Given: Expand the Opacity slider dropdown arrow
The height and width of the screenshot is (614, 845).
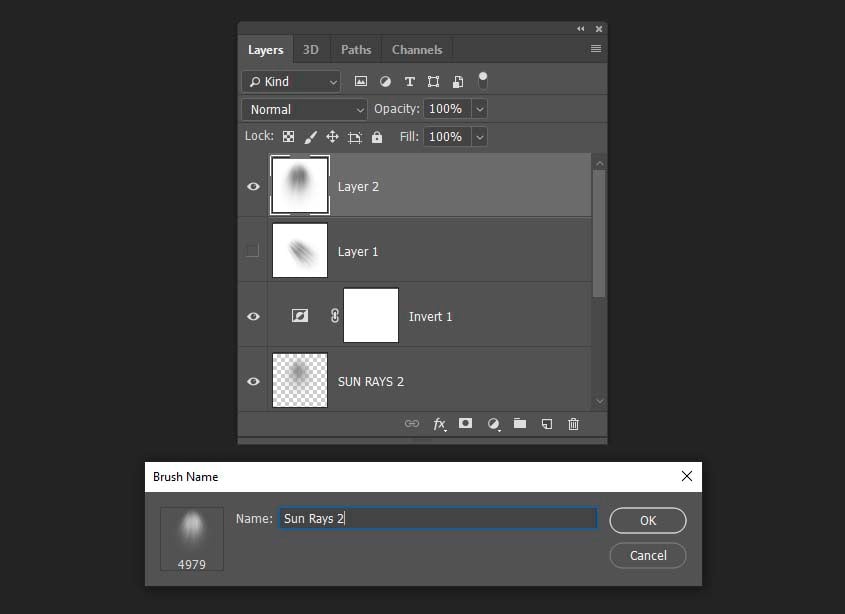Looking at the screenshot, I should 480,109.
